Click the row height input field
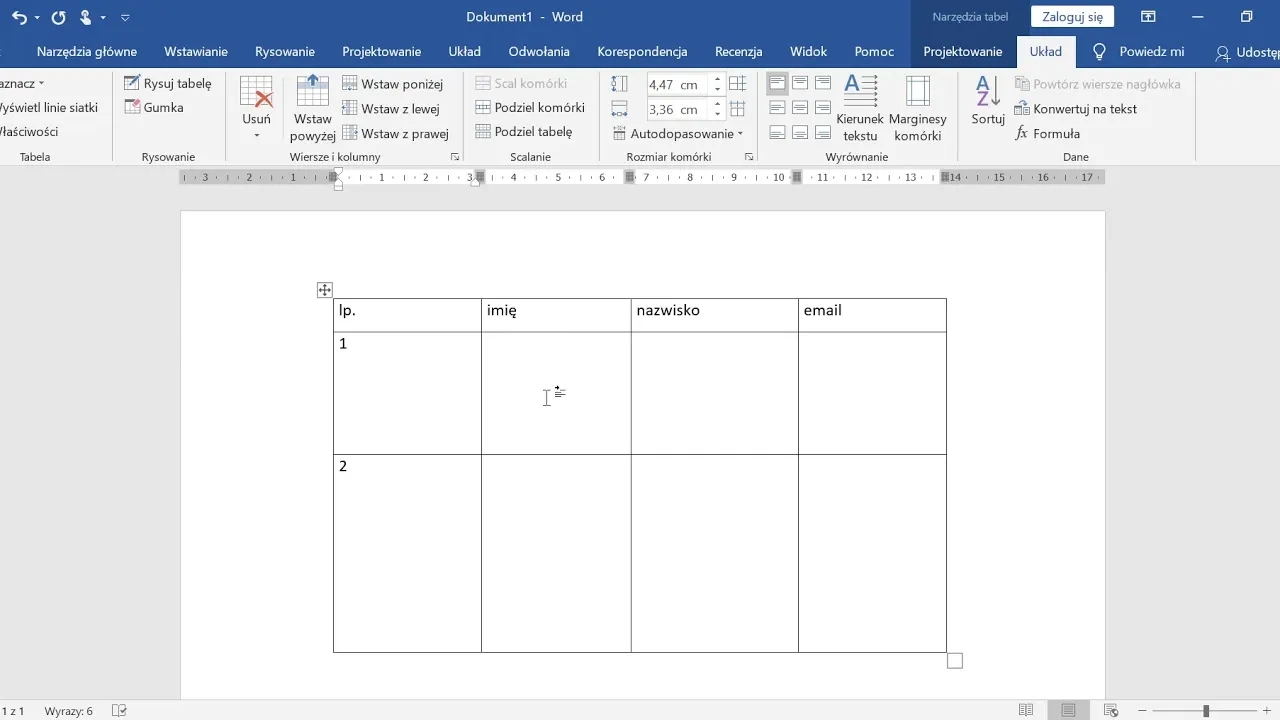Image resolution: width=1280 pixels, height=720 pixels. [676, 85]
